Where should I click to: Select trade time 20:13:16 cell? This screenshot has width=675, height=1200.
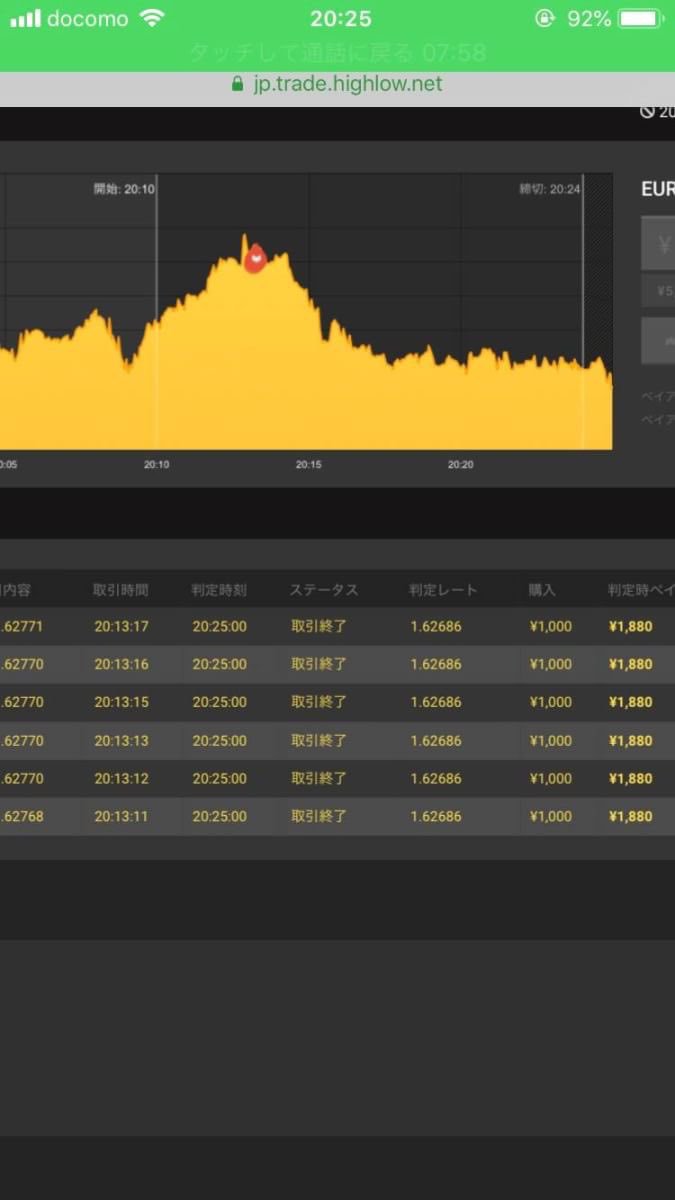(x=121, y=664)
